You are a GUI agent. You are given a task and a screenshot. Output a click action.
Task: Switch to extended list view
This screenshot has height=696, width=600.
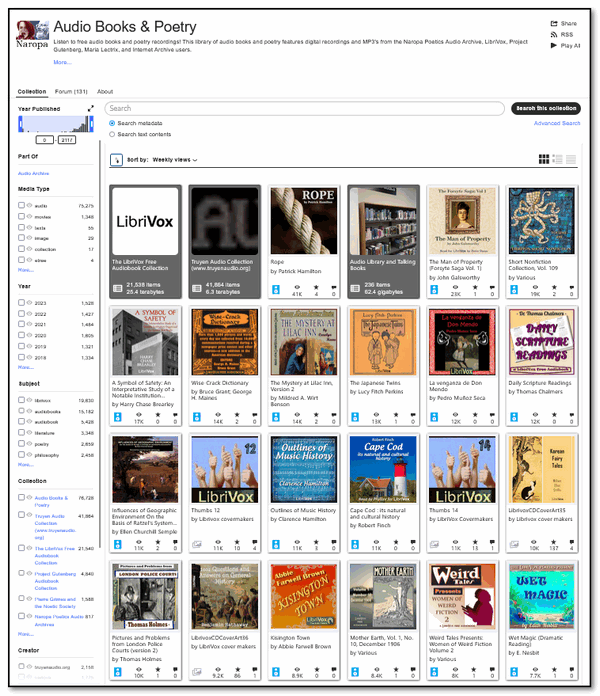(x=557, y=159)
